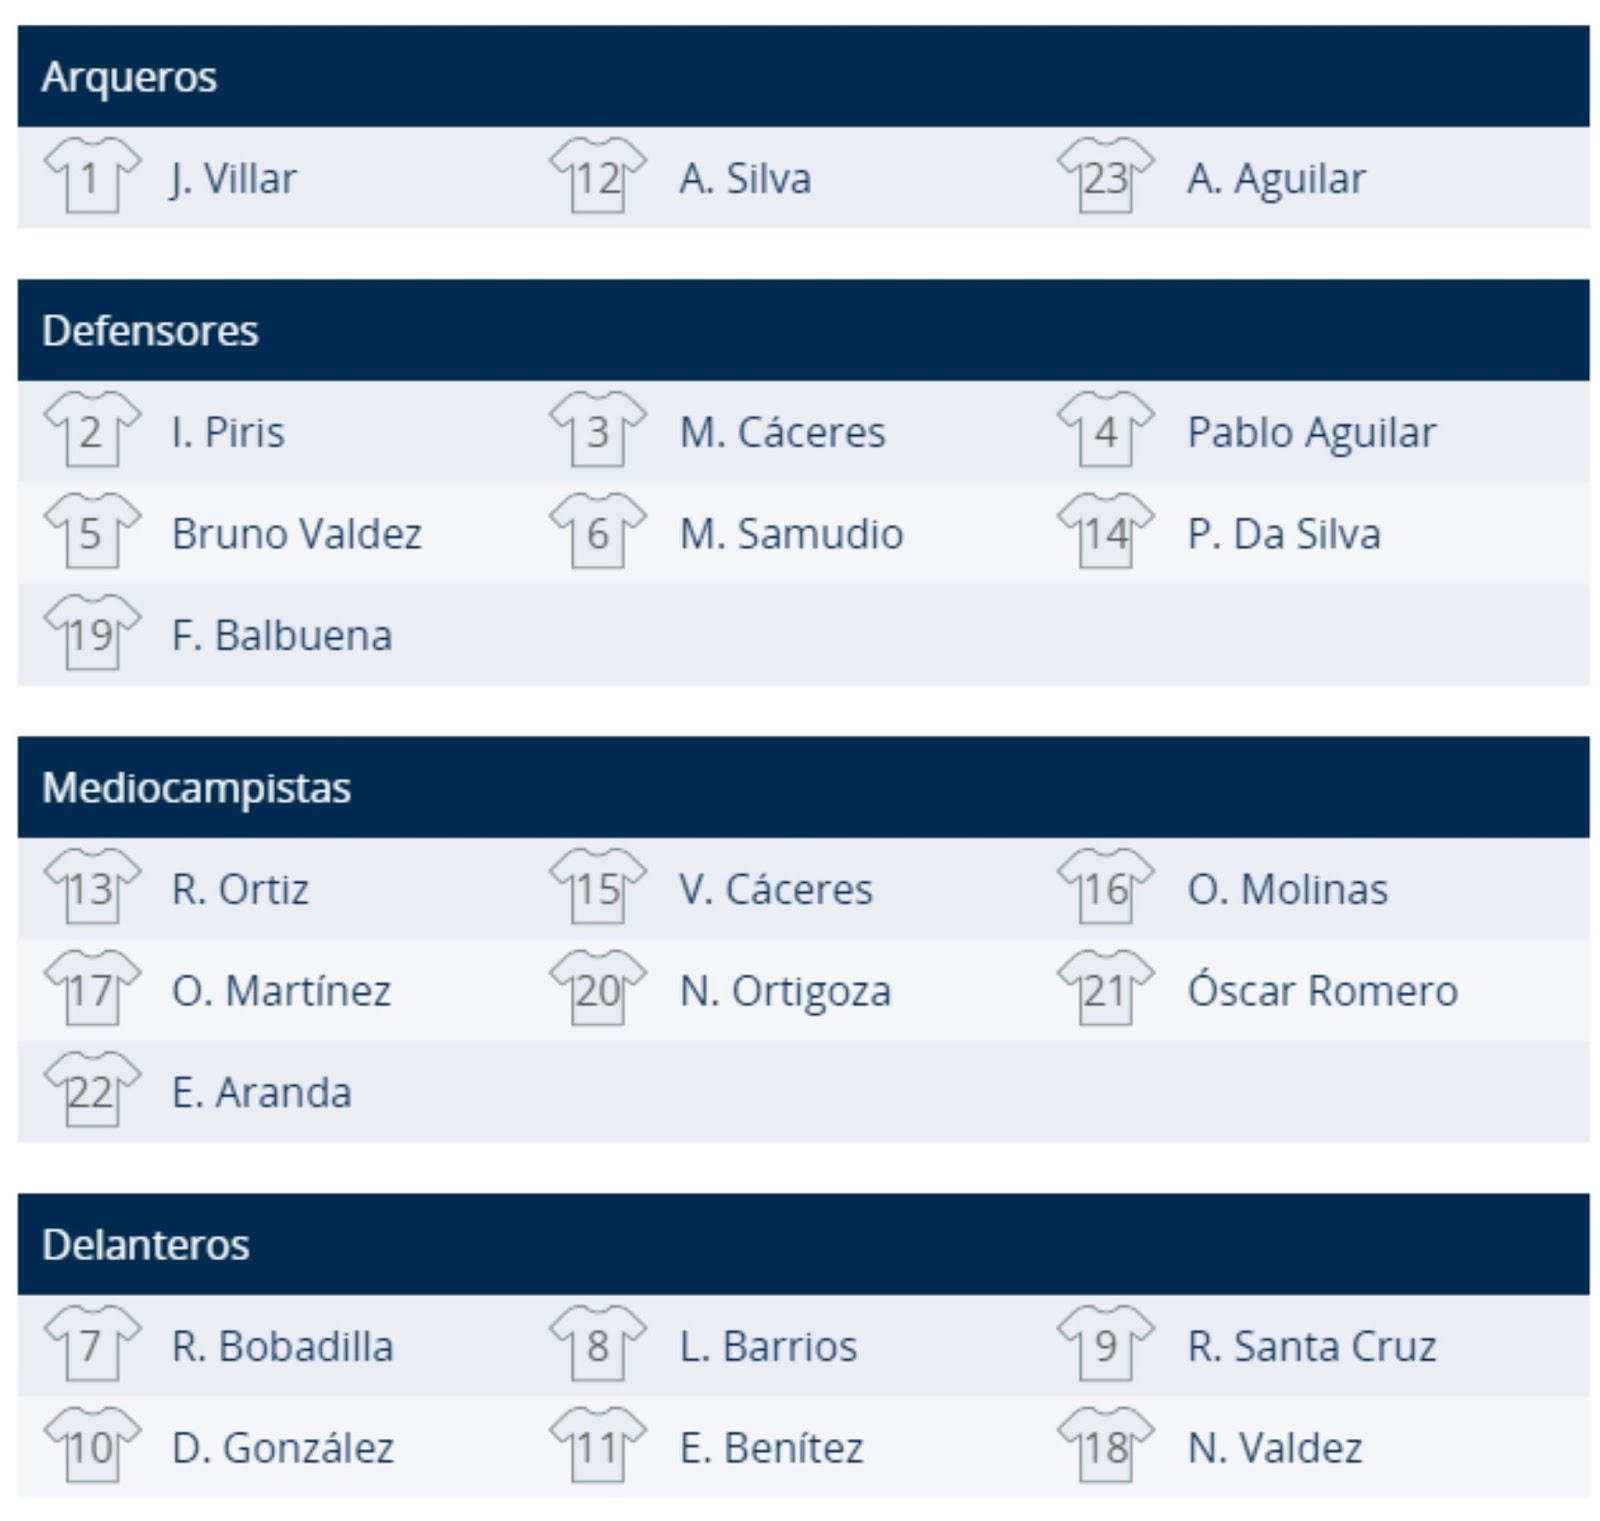
Task: Select jersey 22 icon beside E. Aranda
Action: (90, 1092)
